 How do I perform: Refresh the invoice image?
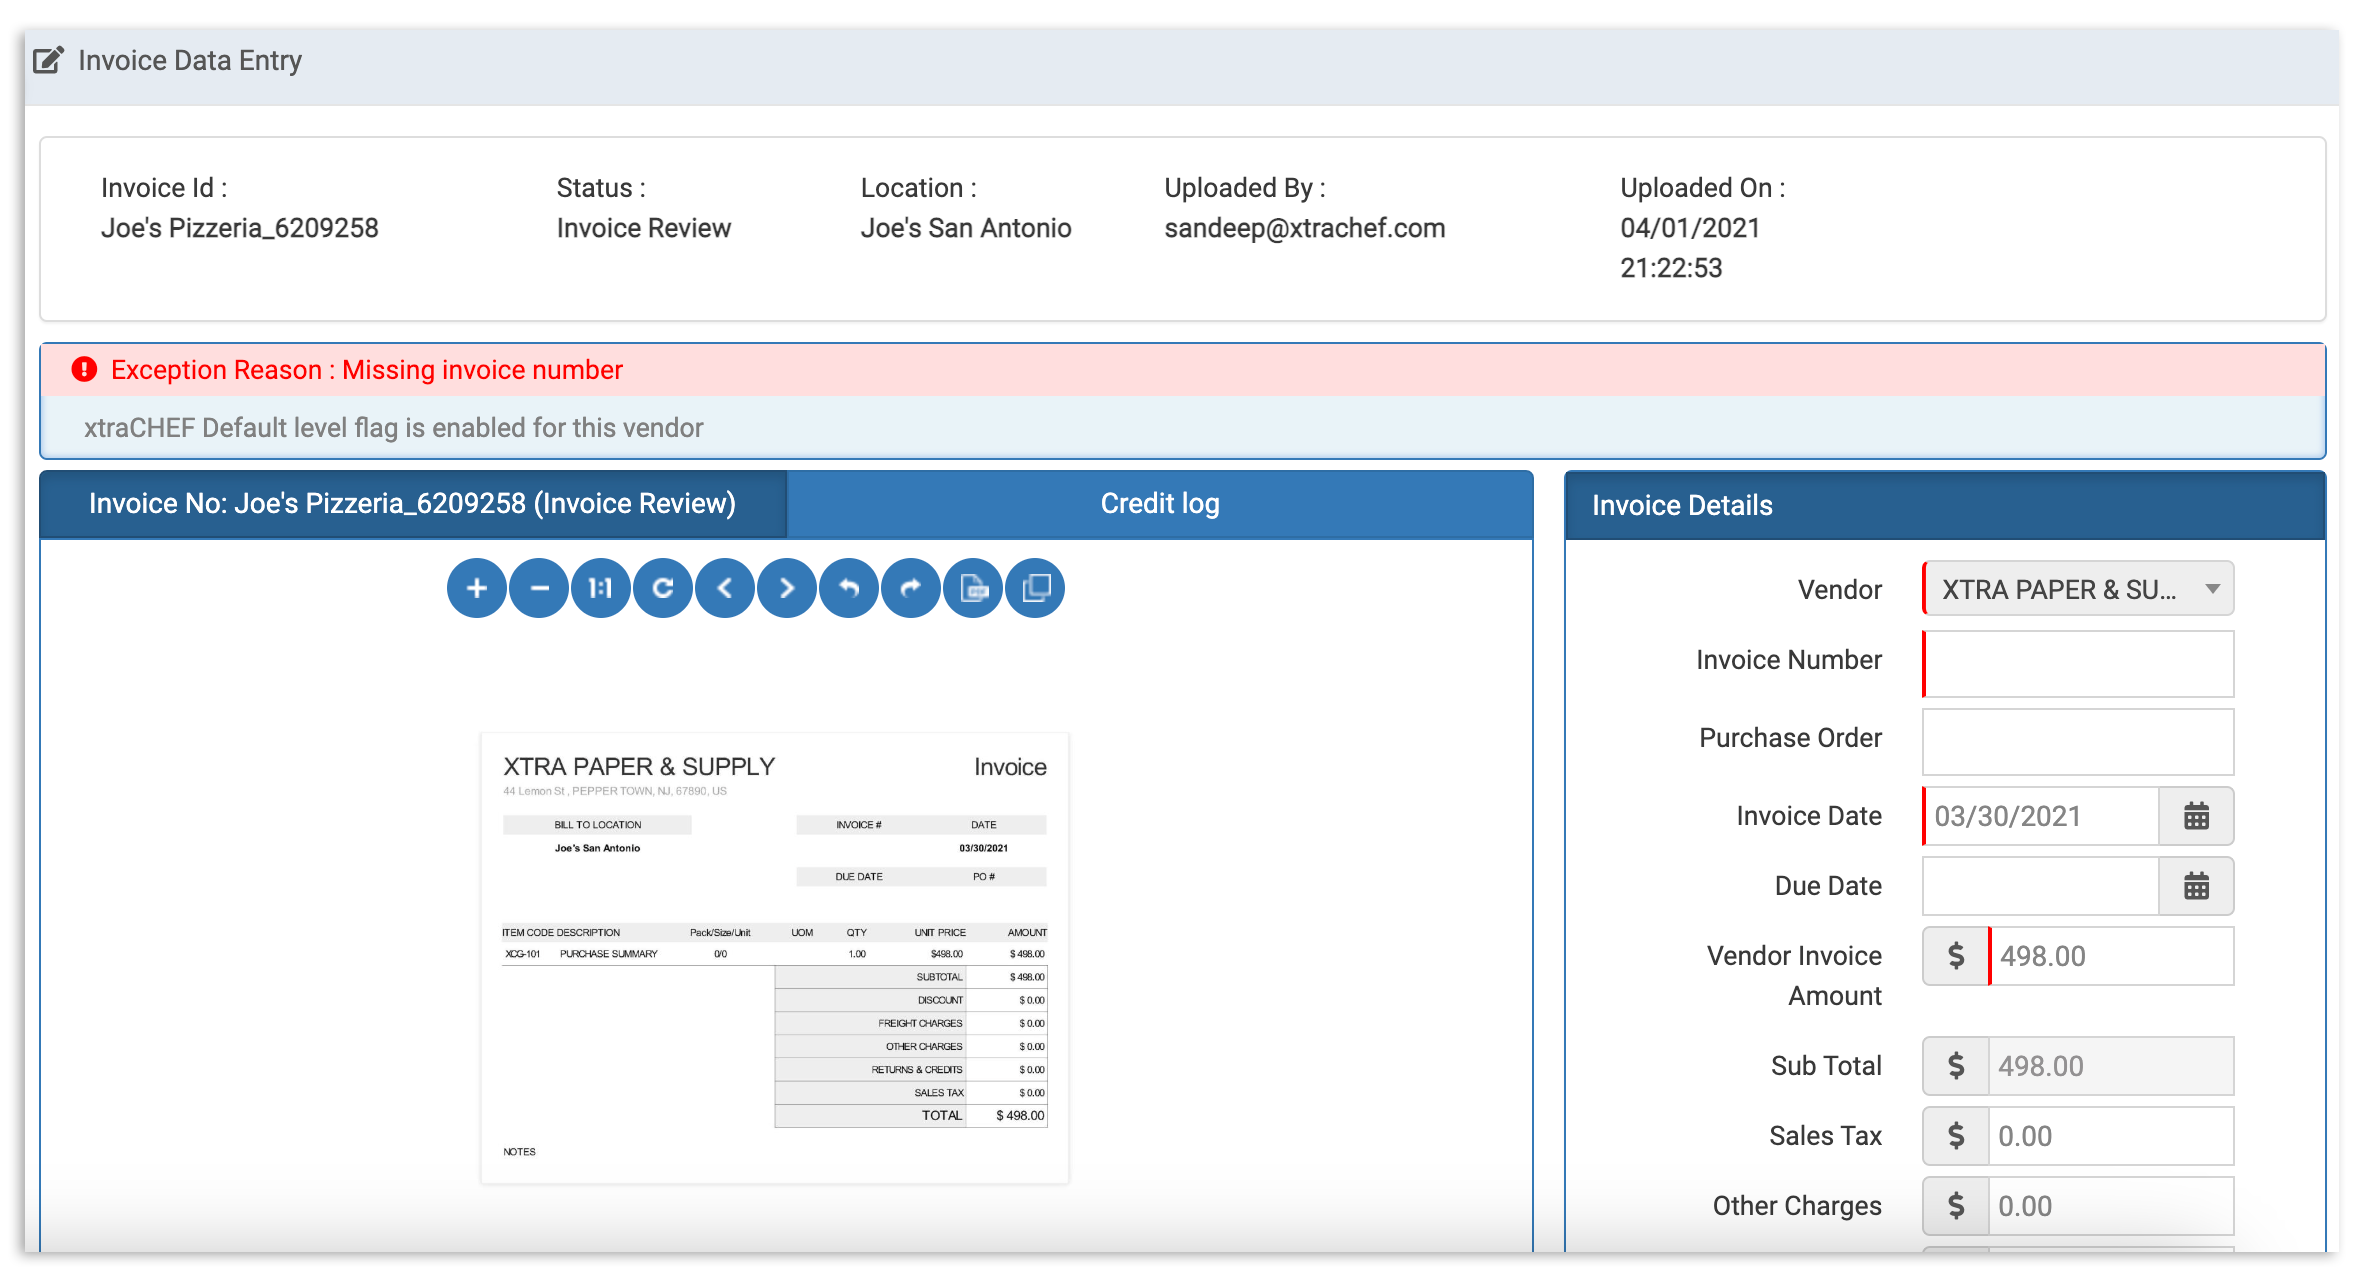[x=662, y=588]
